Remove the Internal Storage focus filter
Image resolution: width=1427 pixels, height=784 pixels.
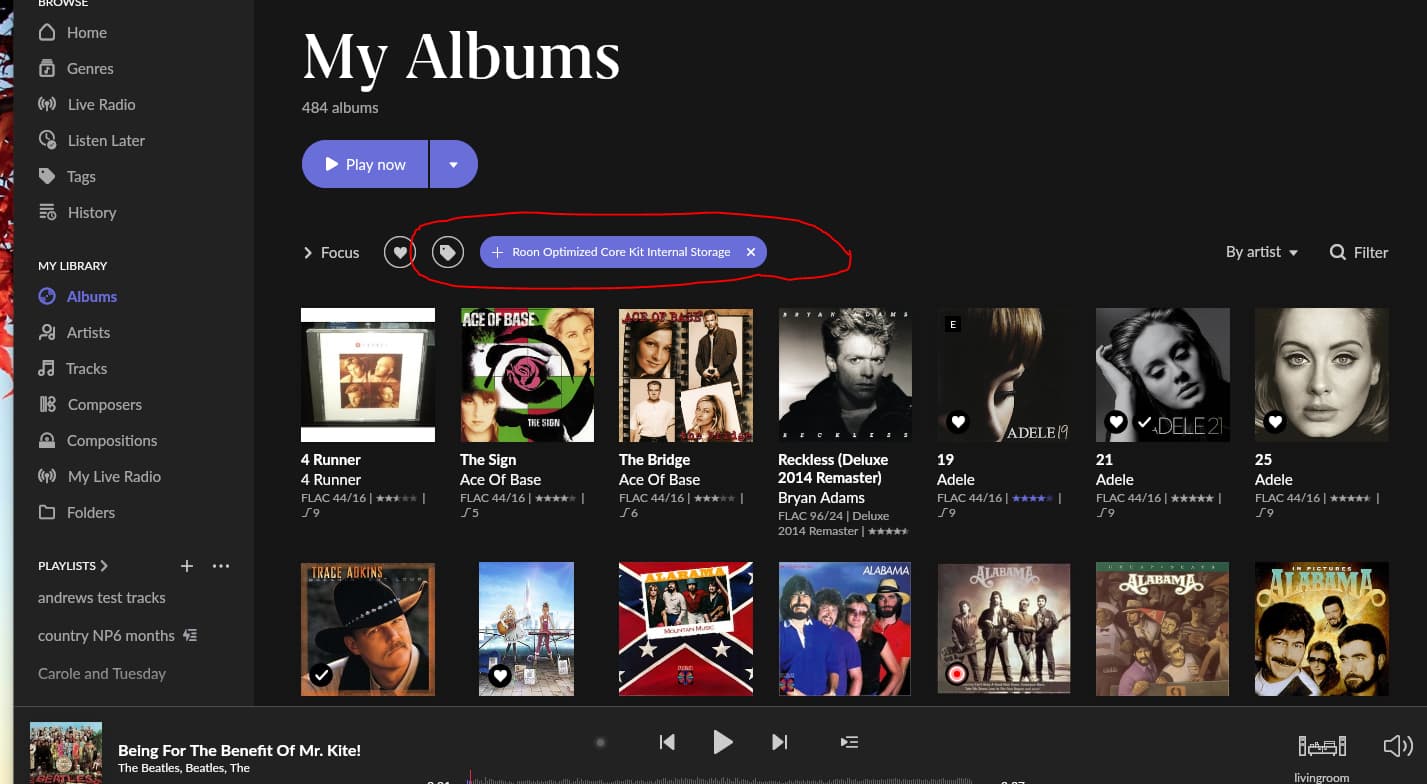pos(751,253)
